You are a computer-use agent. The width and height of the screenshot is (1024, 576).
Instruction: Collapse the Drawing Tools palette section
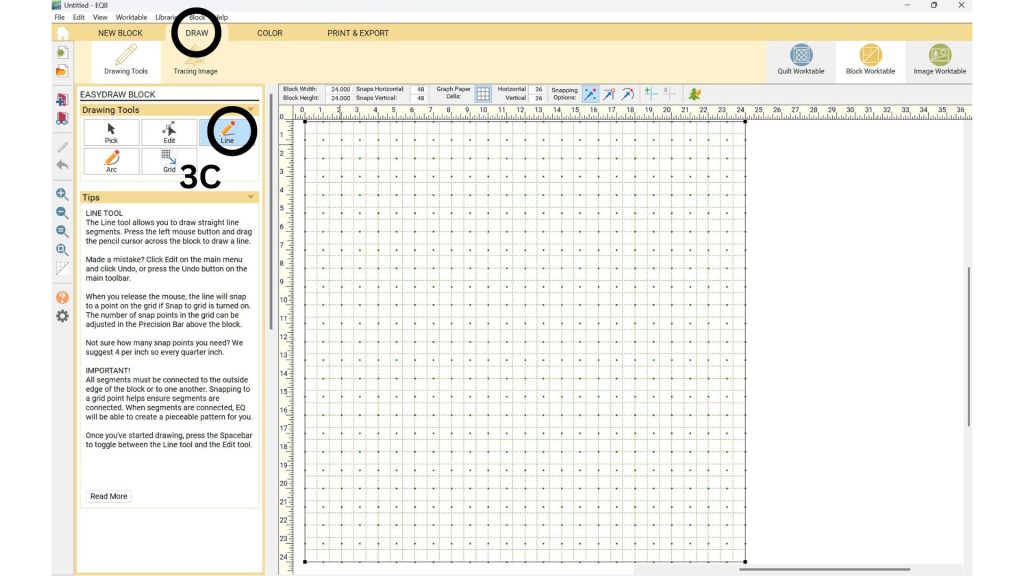coord(251,110)
